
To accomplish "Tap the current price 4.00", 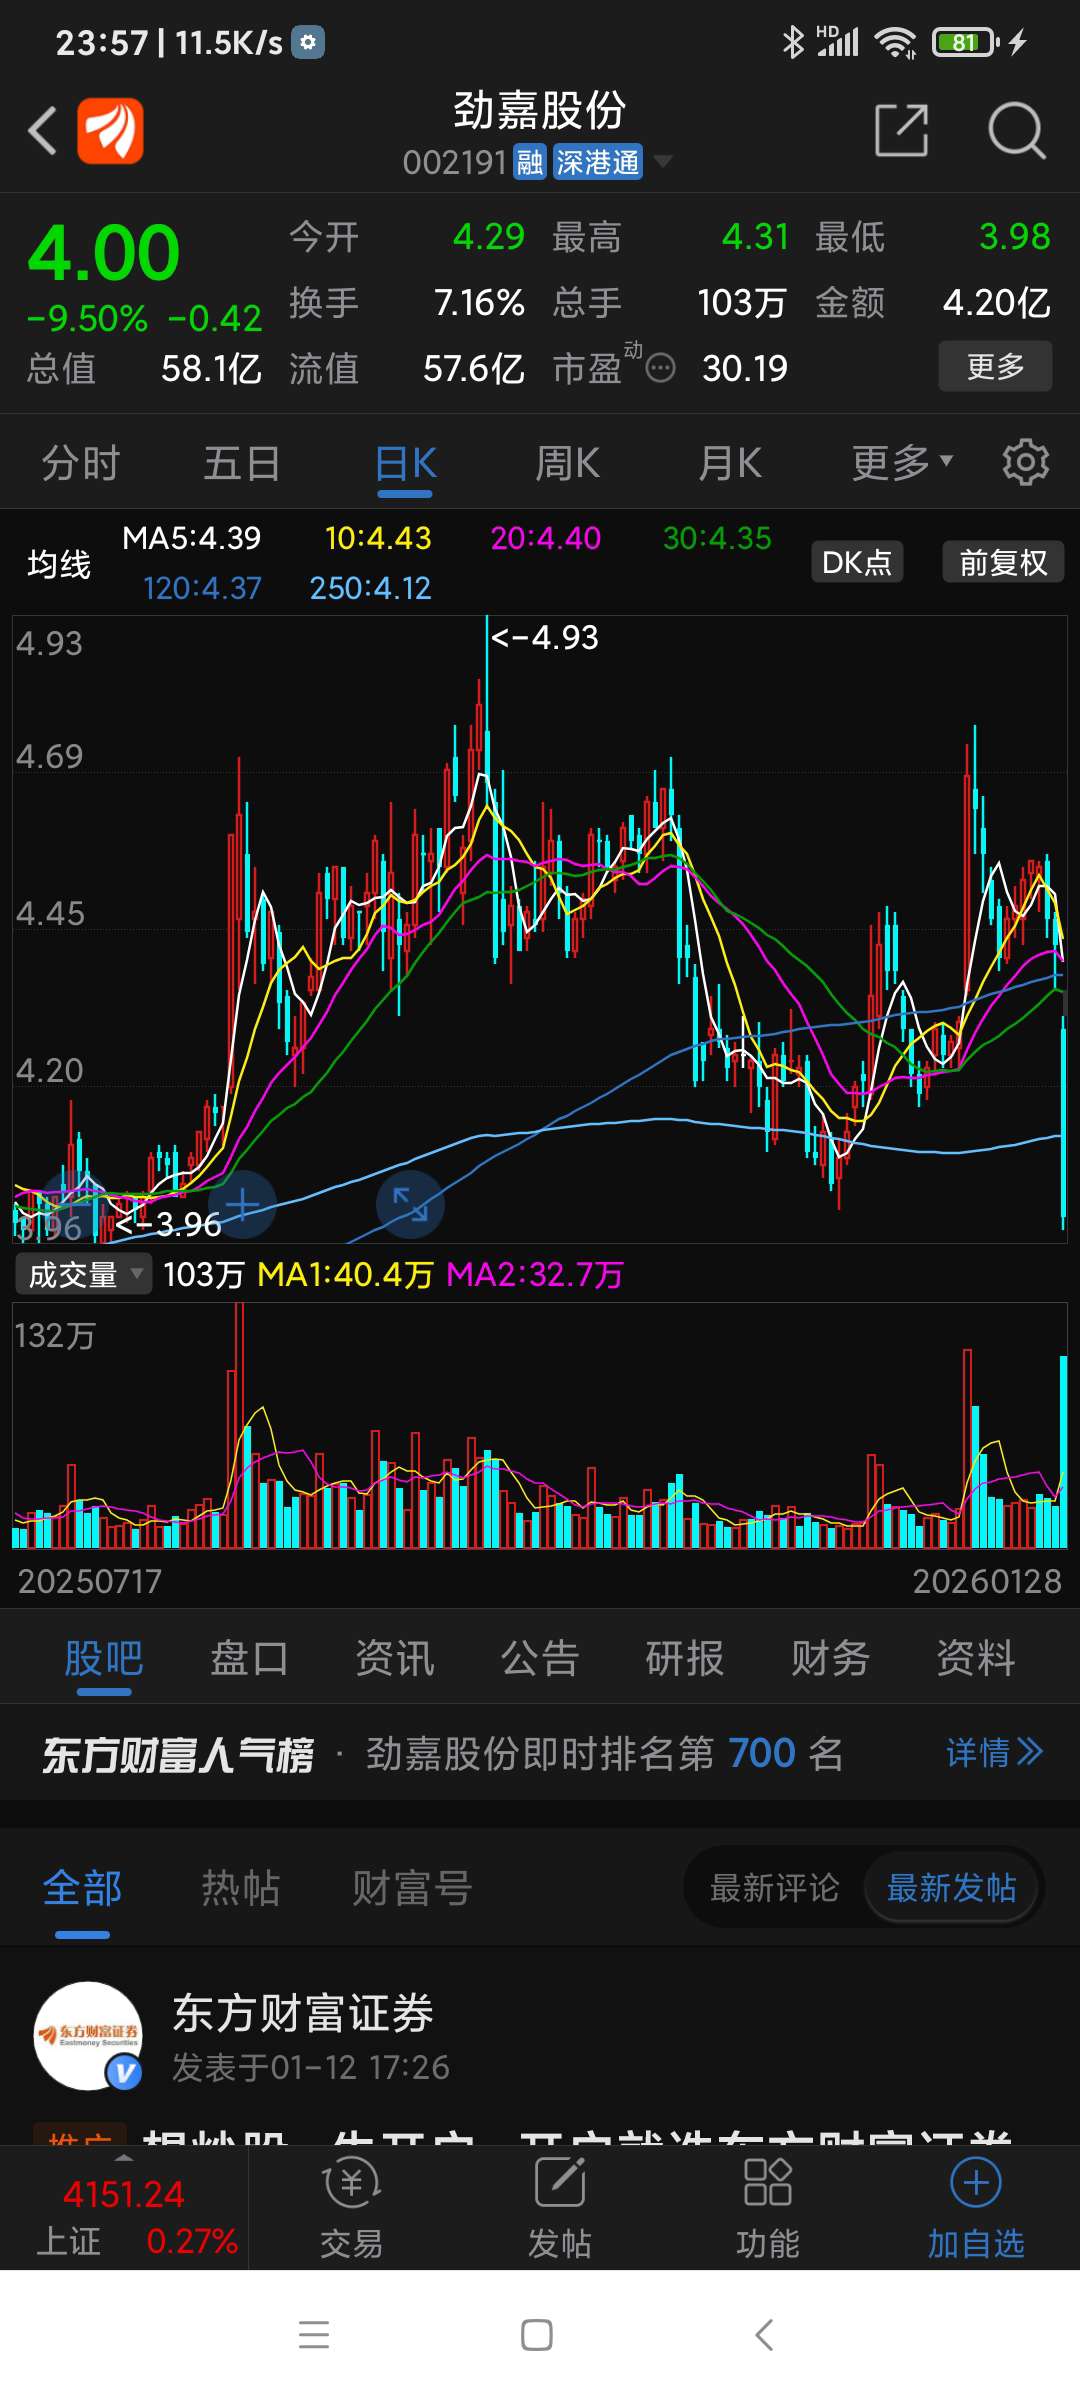I will tap(104, 253).
